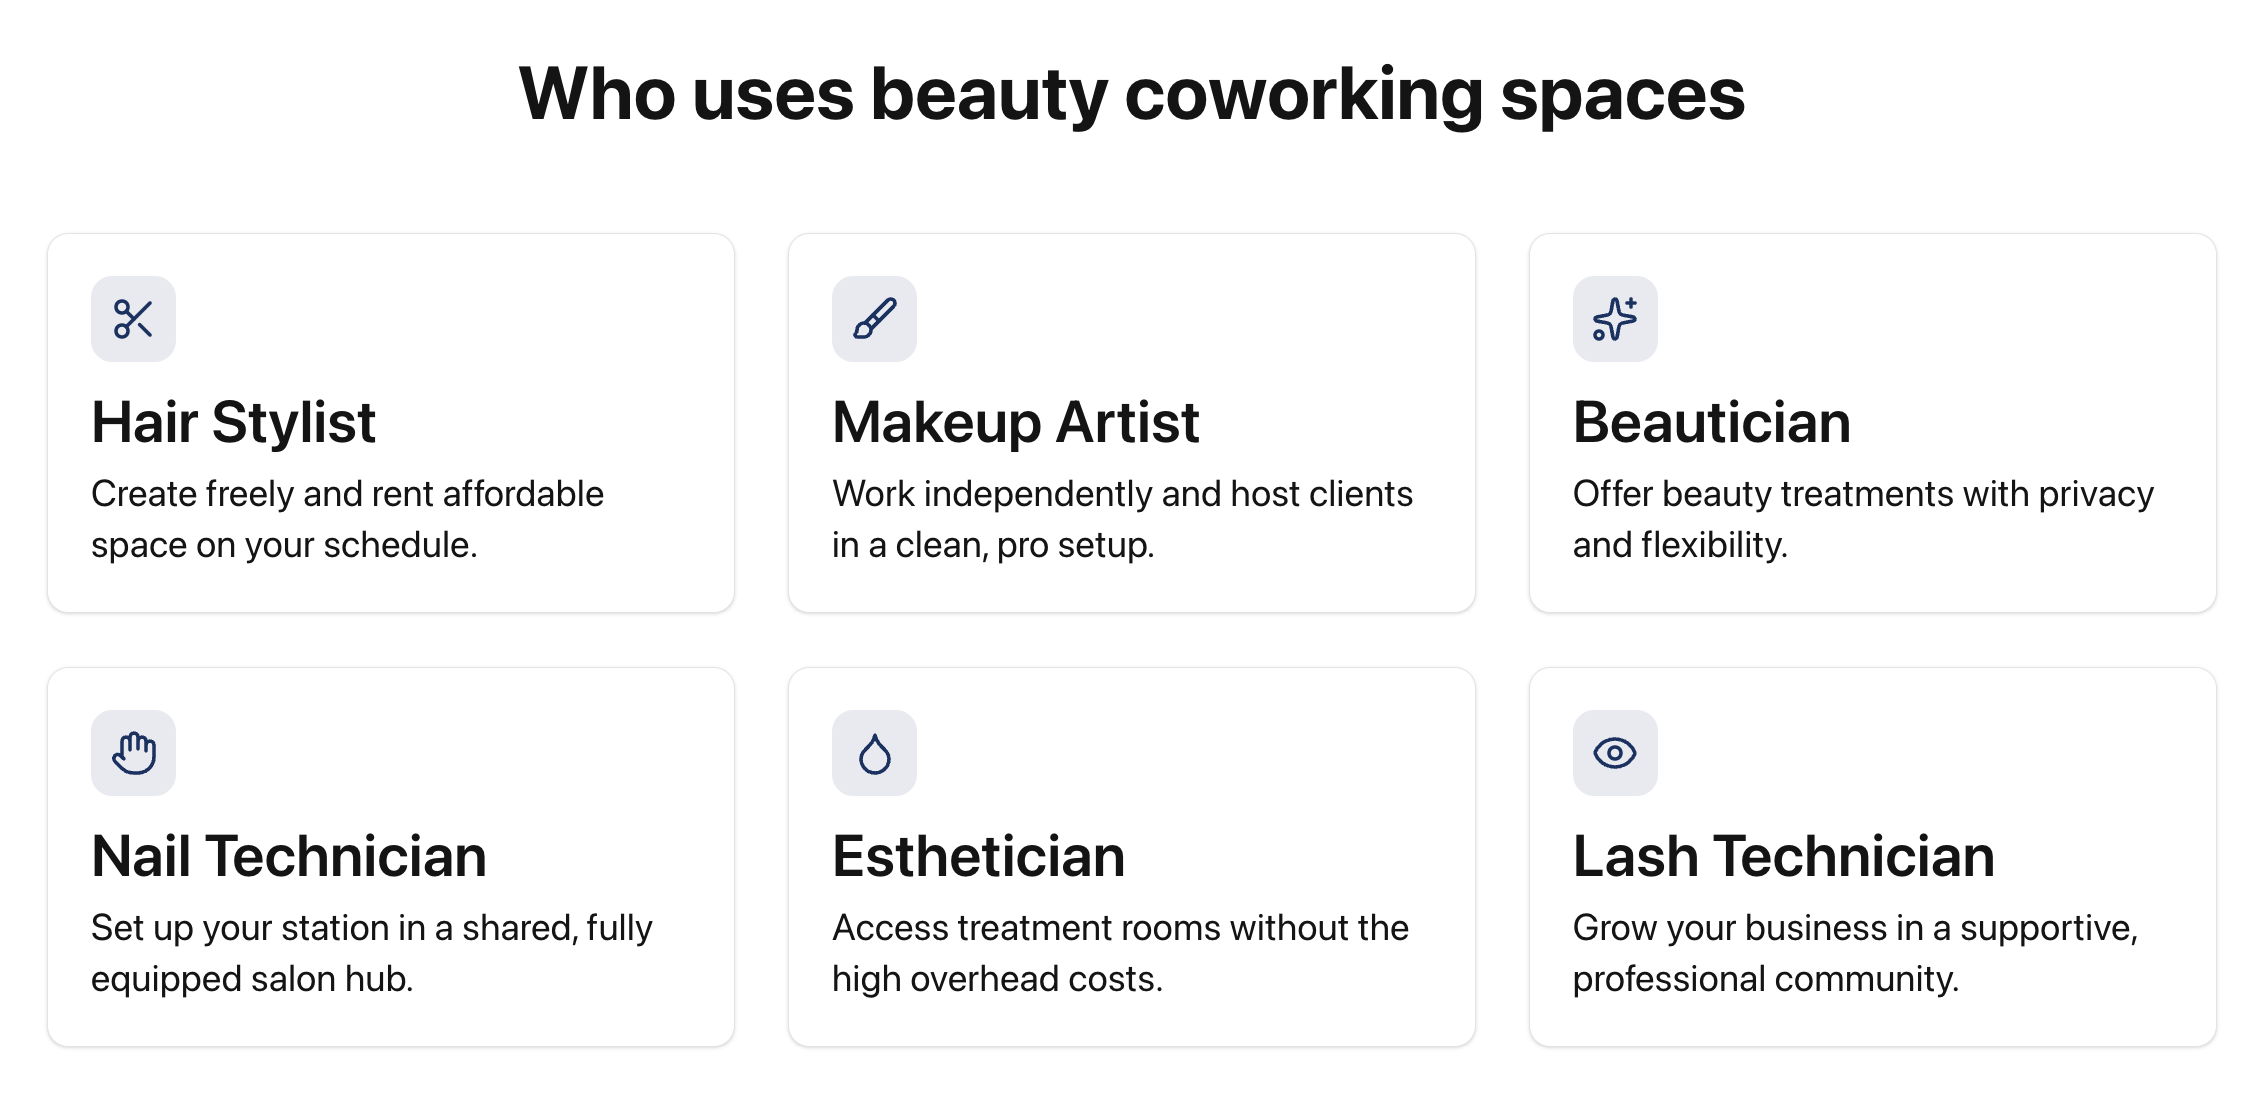This screenshot has height=1094, width=2261.
Task: Select the eye icon's gray badge container
Action: coord(1616,753)
